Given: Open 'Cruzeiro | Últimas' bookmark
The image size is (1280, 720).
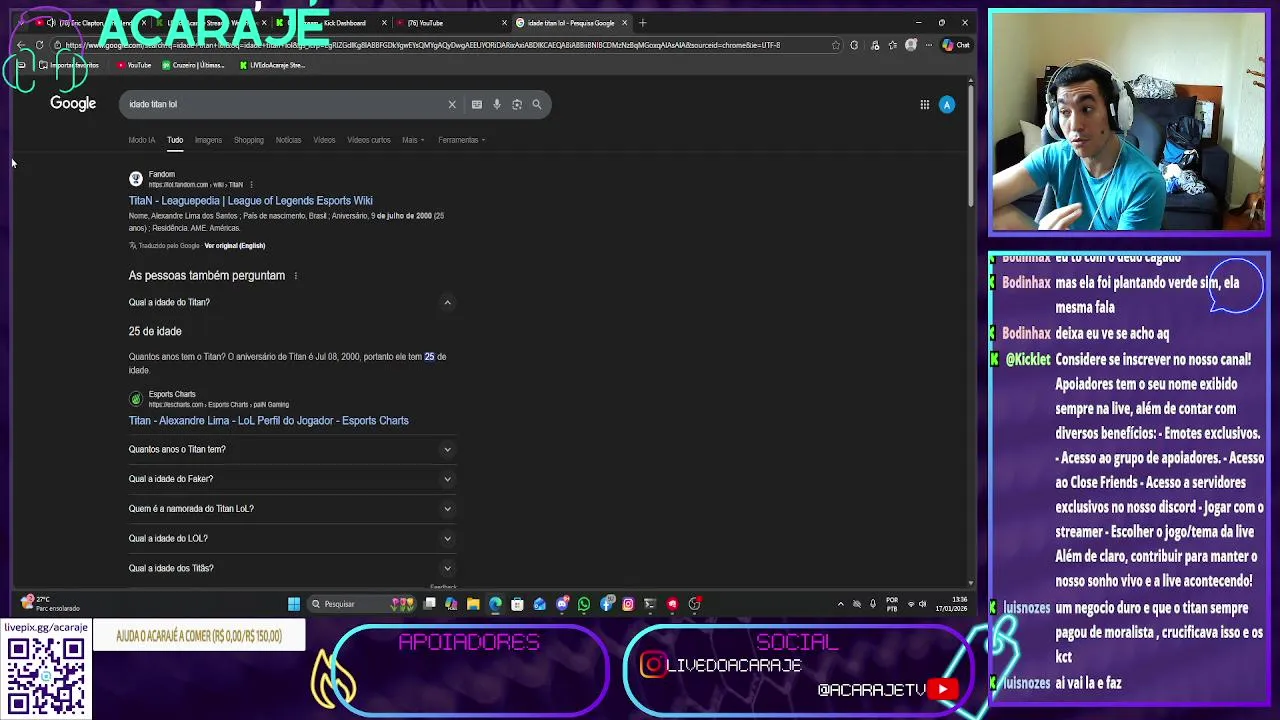Looking at the screenshot, I should [192, 65].
